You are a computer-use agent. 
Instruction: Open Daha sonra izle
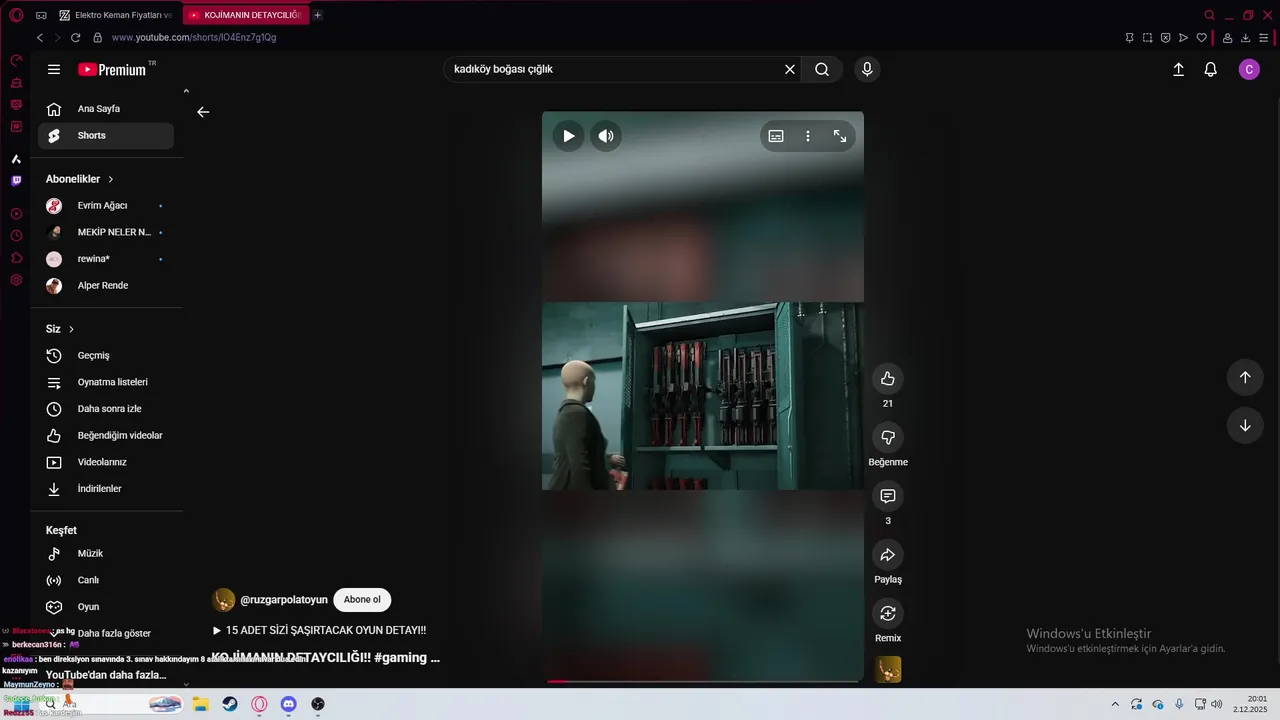[106, 409]
